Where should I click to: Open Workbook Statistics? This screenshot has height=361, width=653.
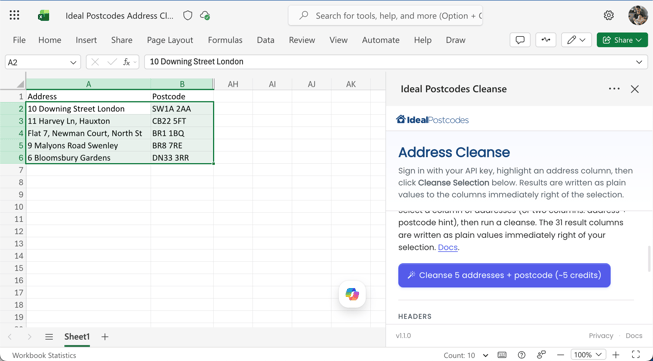click(x=44, y=355)
